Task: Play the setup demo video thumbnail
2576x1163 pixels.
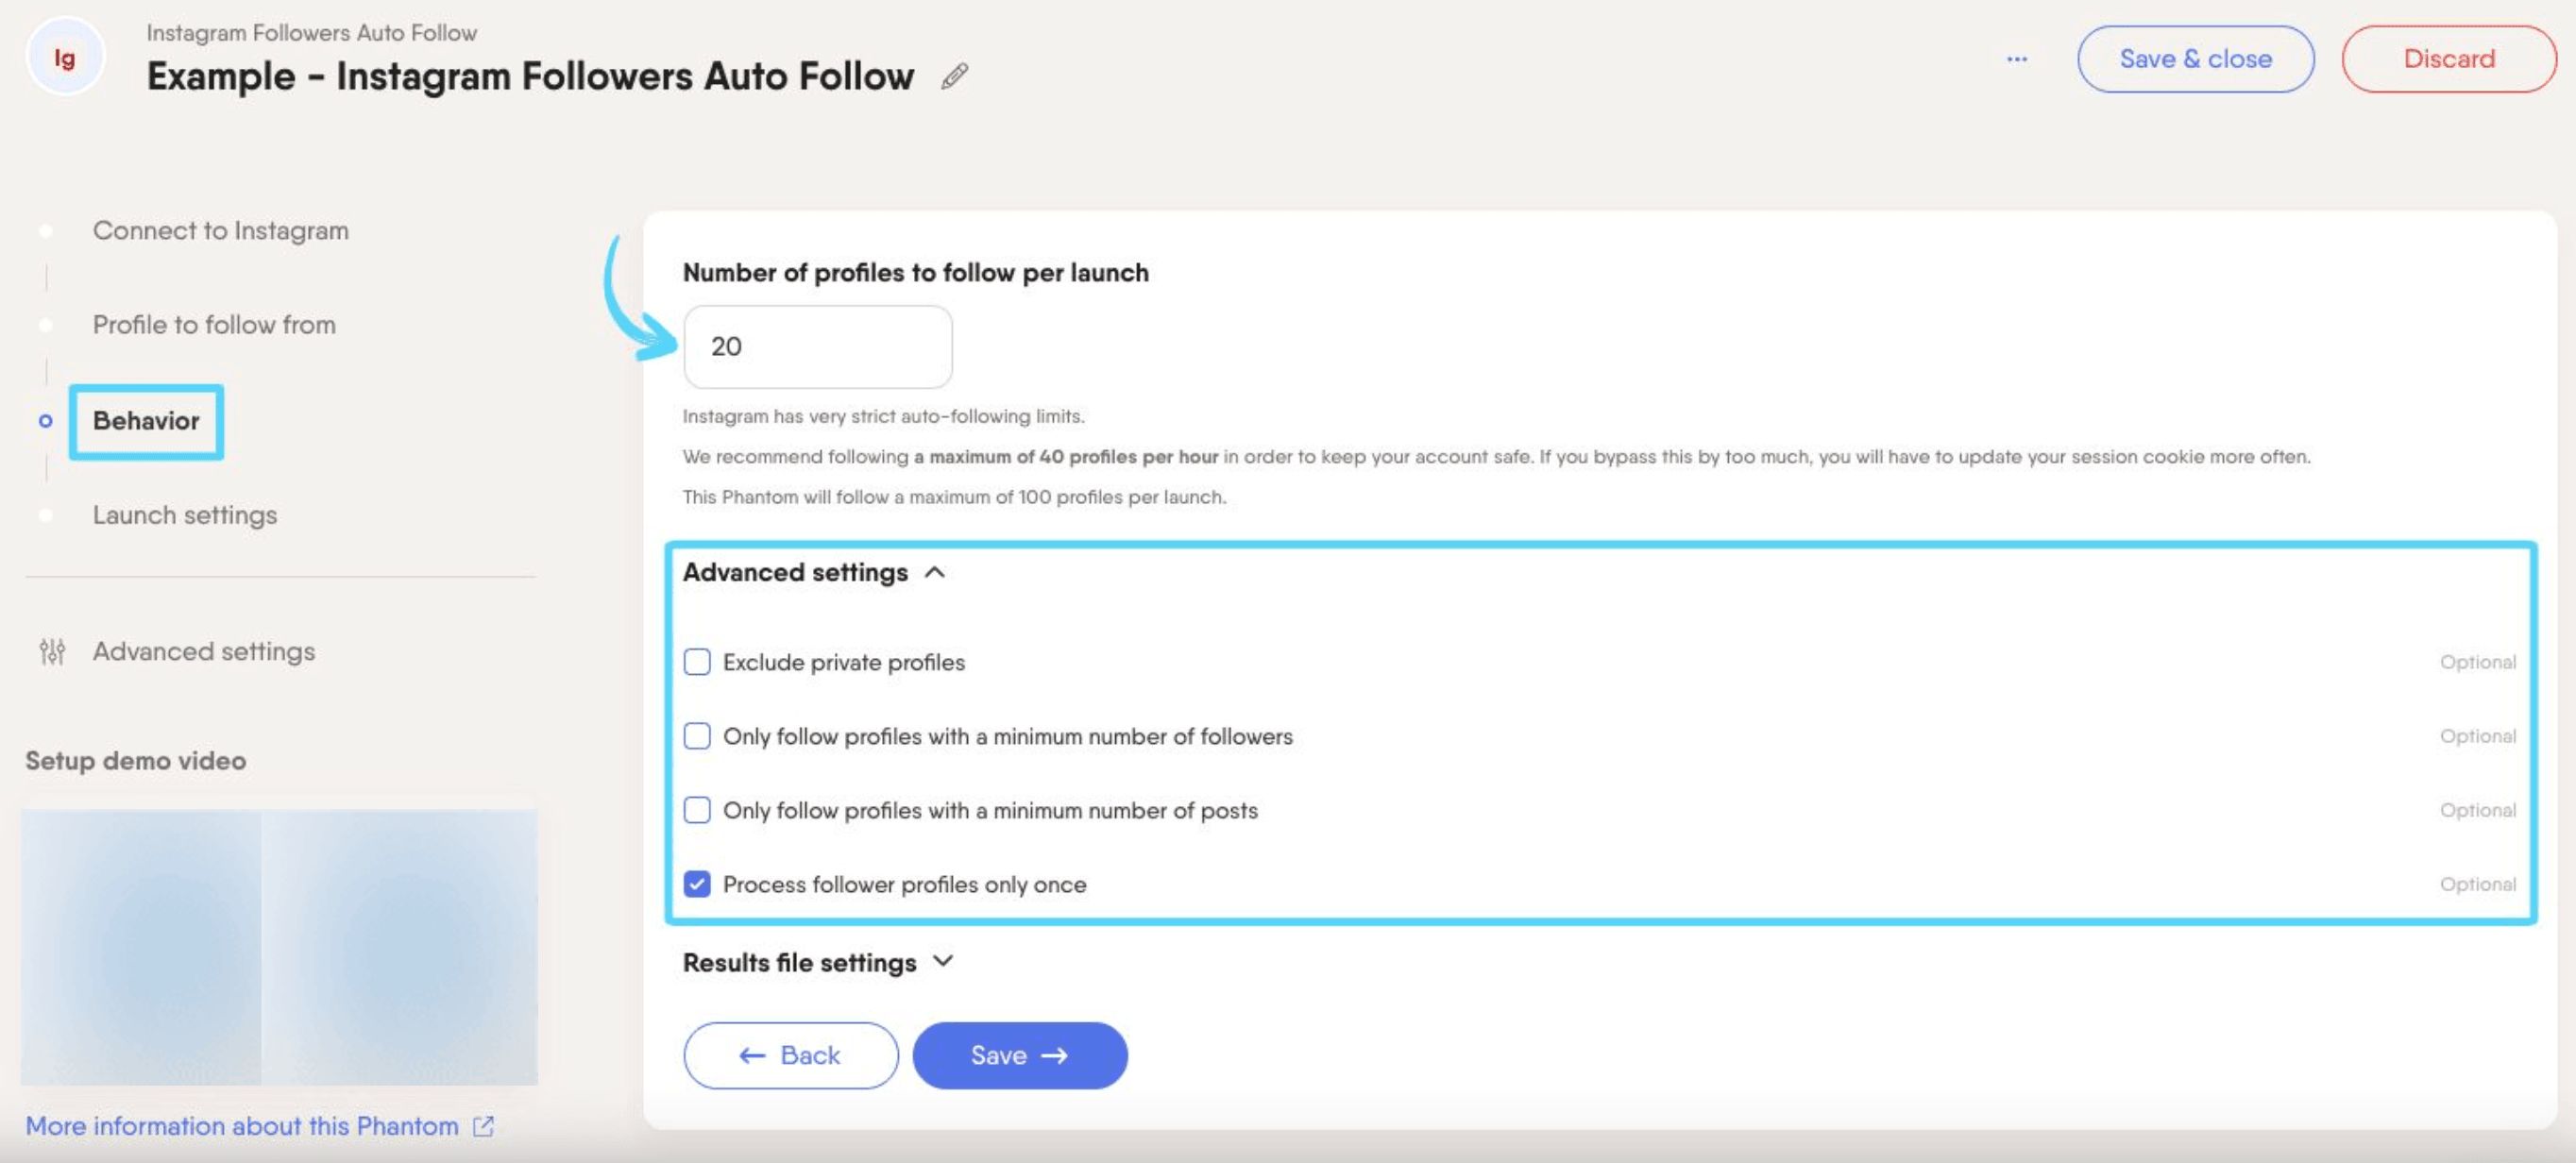Action: (x=279, y=946)
